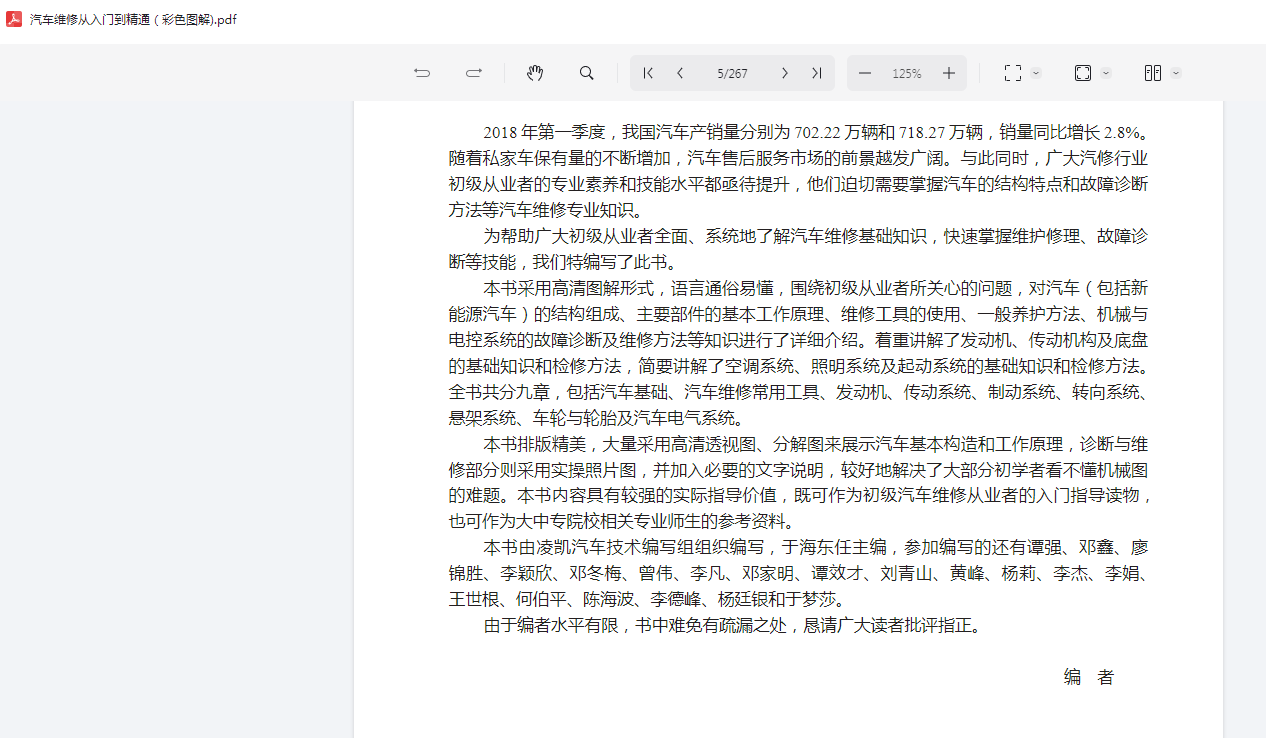Toggle the fit-page view icon
This screenshot has height=738, width=1266.
pos(1082,73)
